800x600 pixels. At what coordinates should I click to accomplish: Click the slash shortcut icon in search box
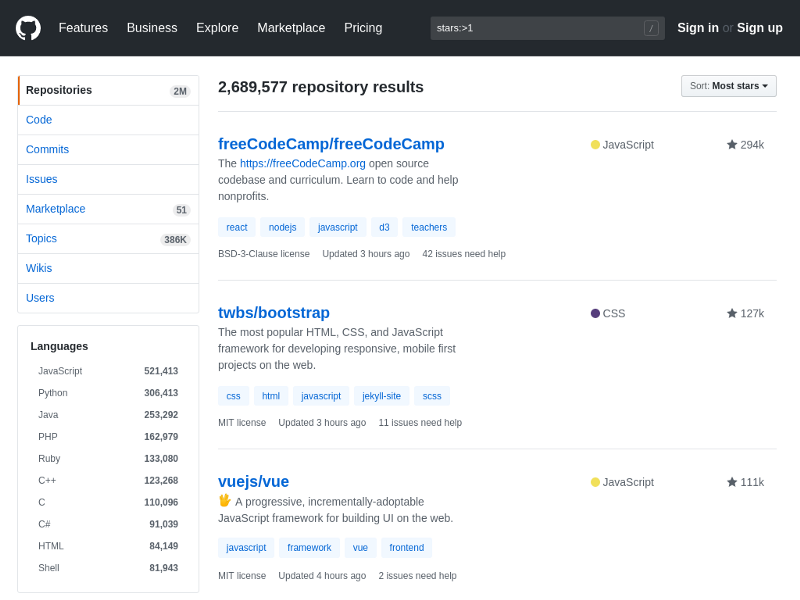tap(651, 28)
